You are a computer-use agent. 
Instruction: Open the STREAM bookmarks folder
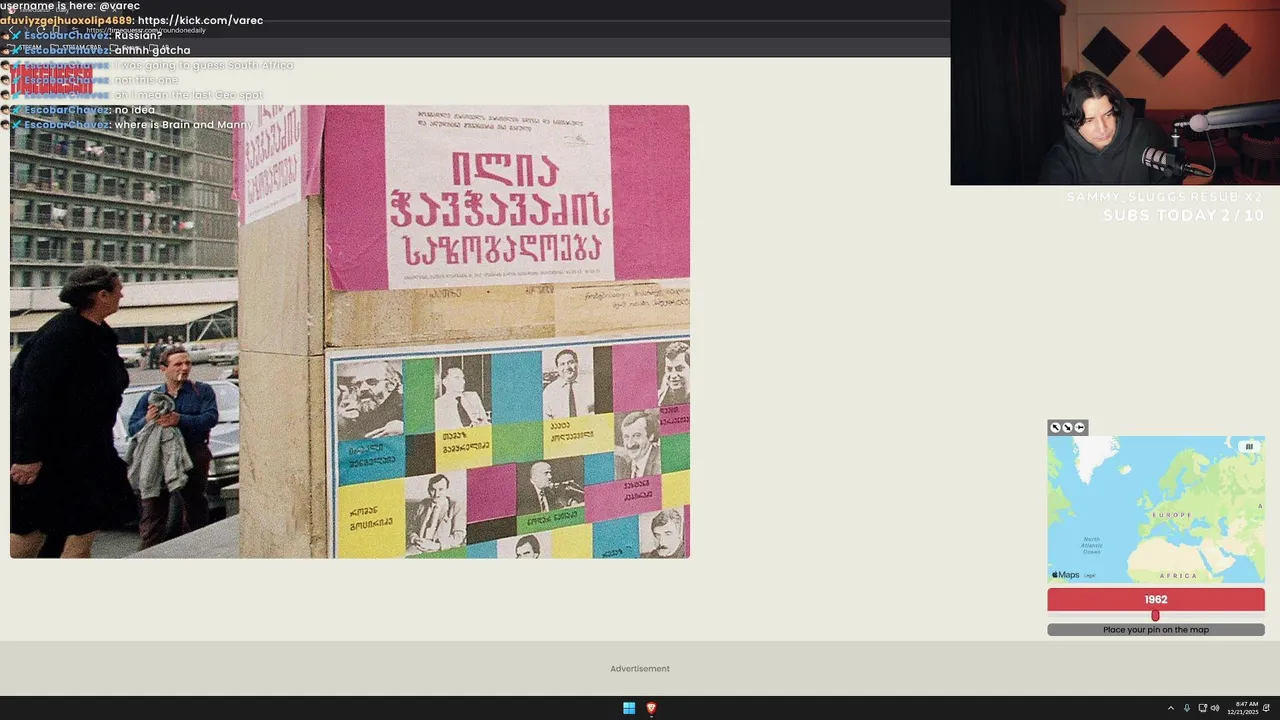[25, 47]
